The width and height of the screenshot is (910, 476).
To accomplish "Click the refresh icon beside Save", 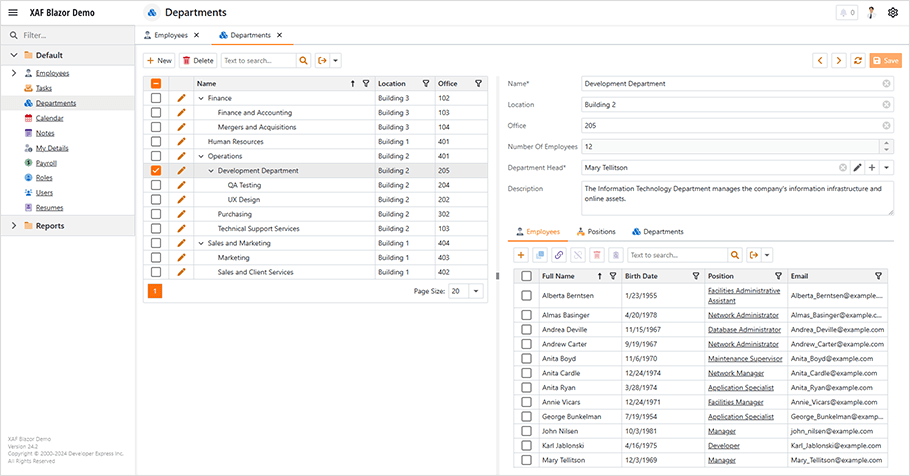I will (x=858, y=61).
